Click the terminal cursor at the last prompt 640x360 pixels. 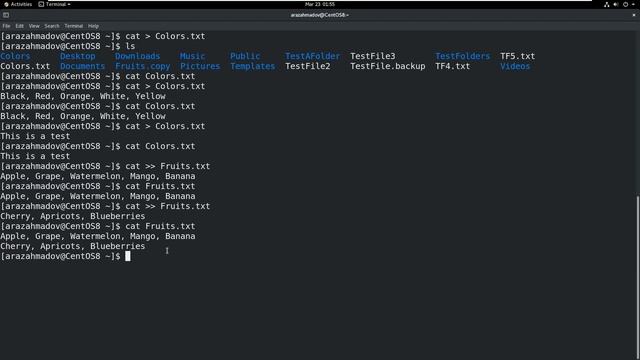pyautogui.click(x=128, y=256)
